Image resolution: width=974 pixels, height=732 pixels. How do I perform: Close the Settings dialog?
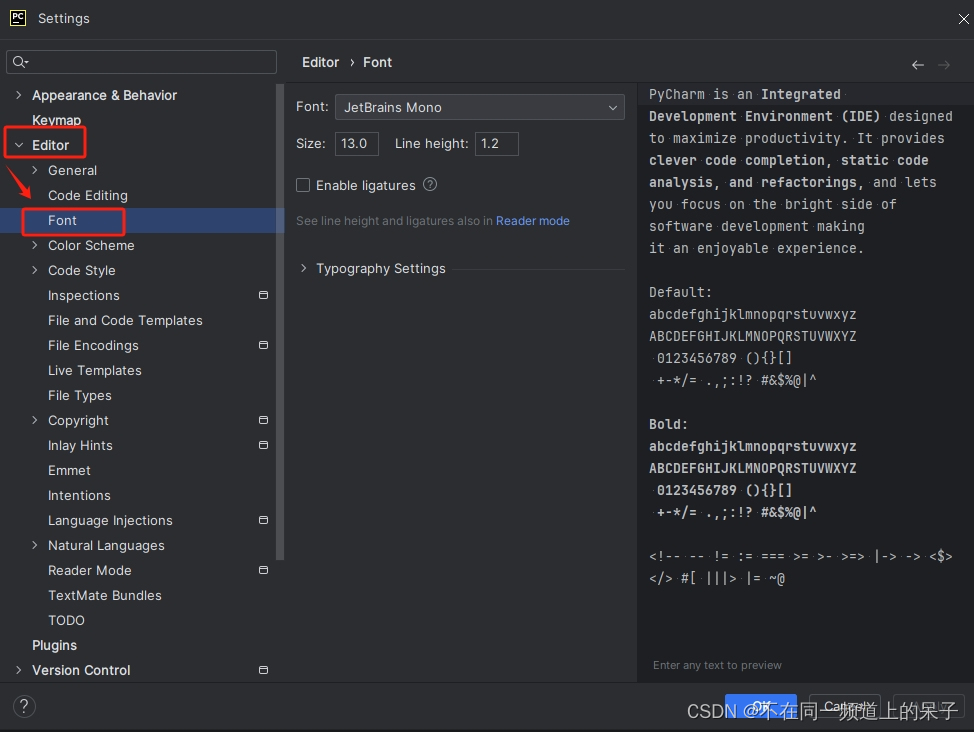point(963,19)
